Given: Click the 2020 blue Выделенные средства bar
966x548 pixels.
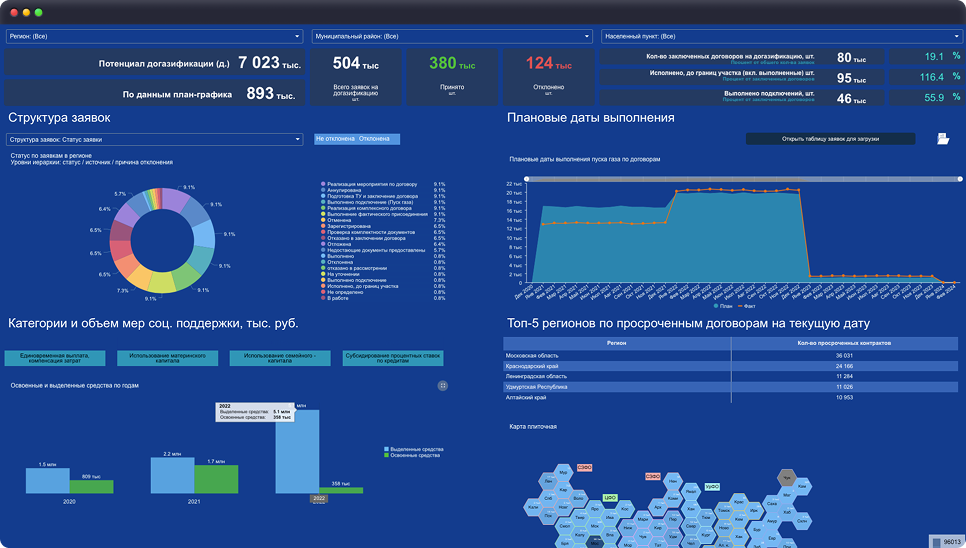Looking at the screenshot, I should [x=47, y=481].
